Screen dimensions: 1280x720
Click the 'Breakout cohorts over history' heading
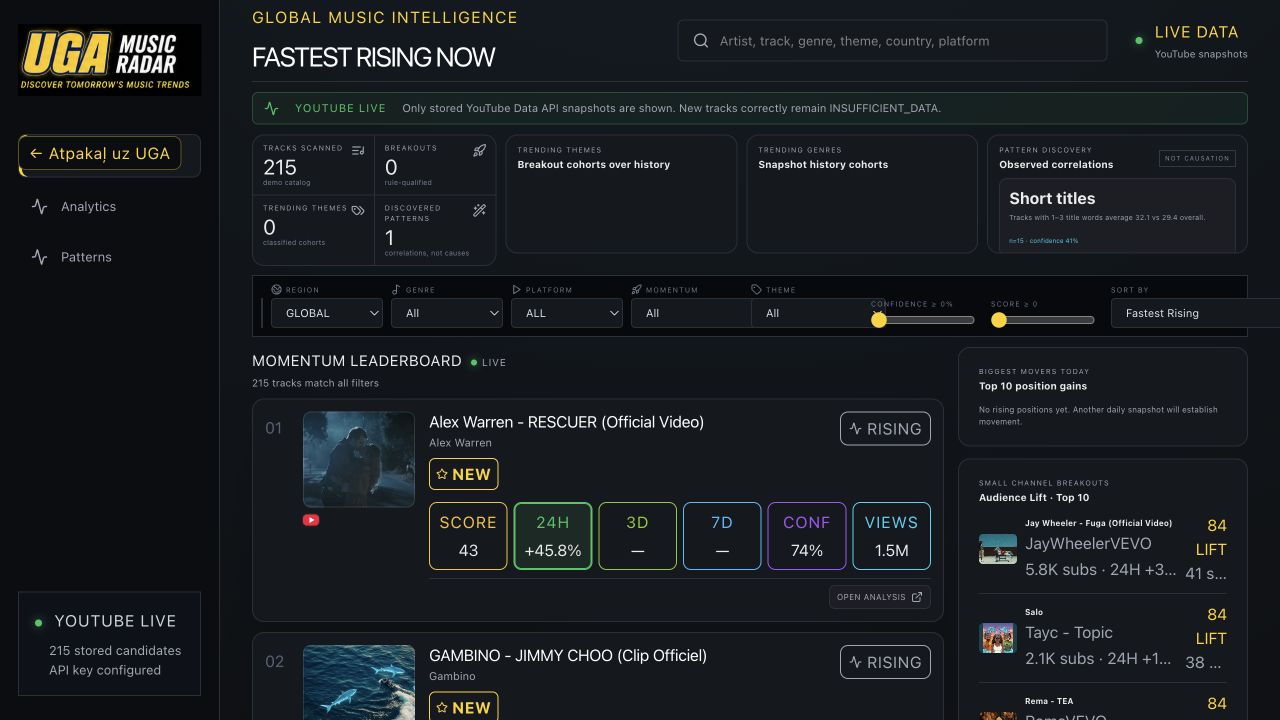594,164
